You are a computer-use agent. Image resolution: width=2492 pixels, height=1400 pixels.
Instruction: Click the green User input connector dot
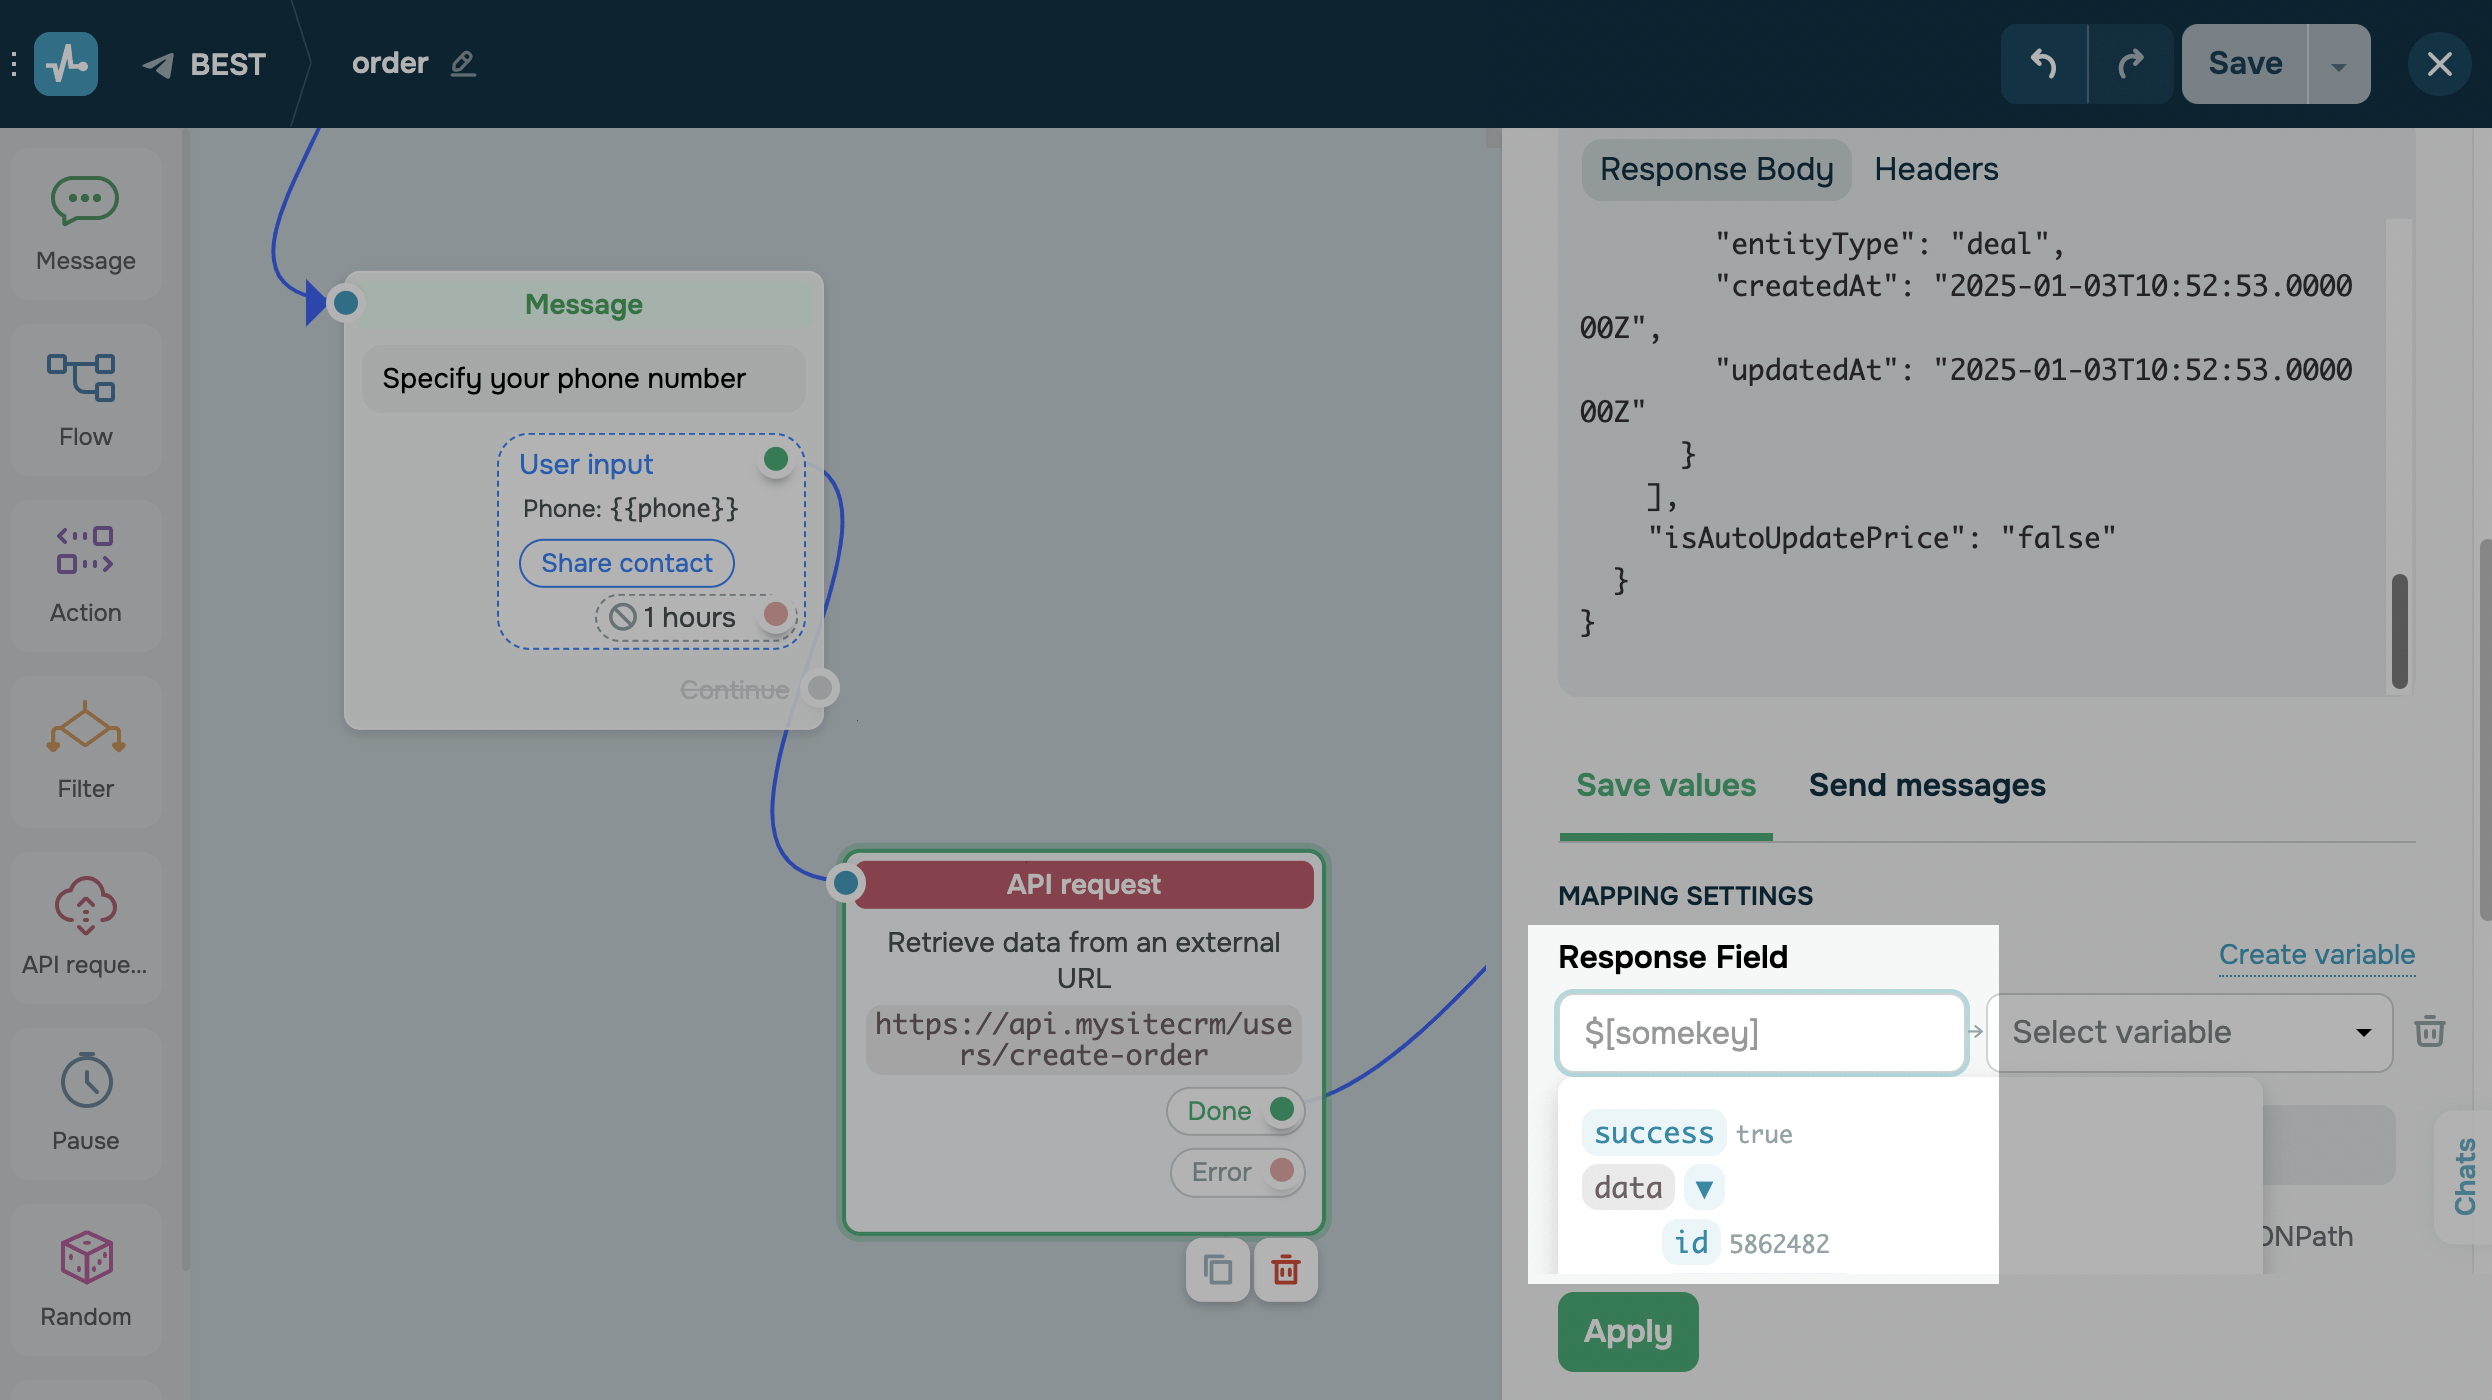coord(775,459)
